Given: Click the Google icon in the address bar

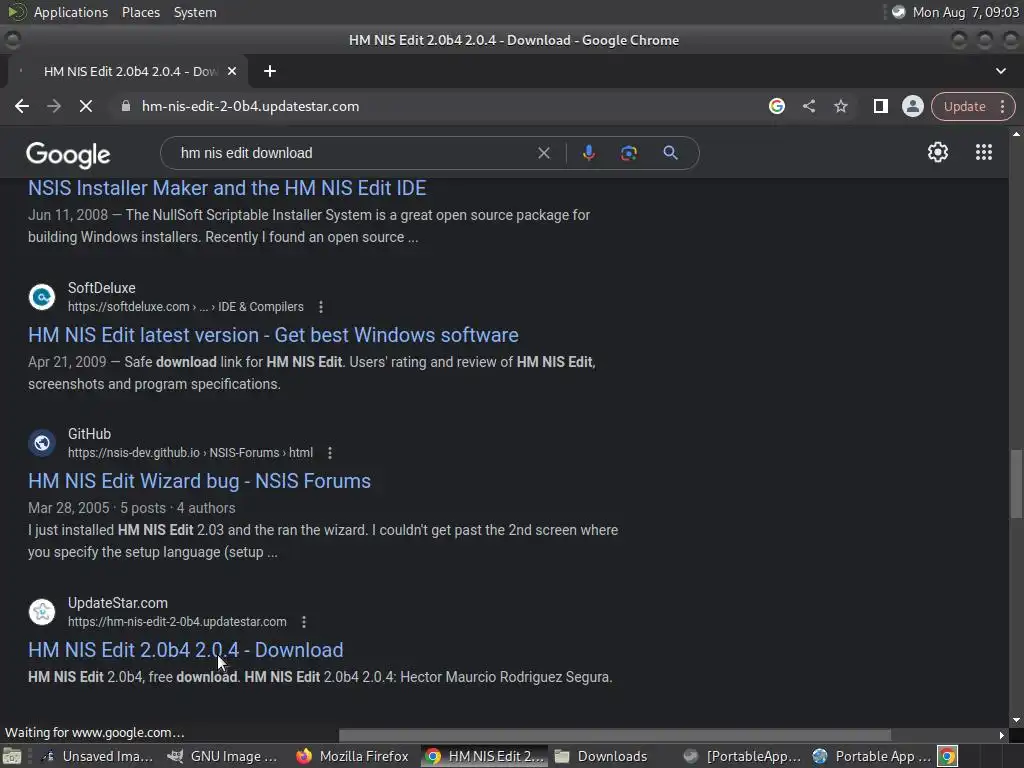Looking at the screenshot, I should tap(776, 106).
